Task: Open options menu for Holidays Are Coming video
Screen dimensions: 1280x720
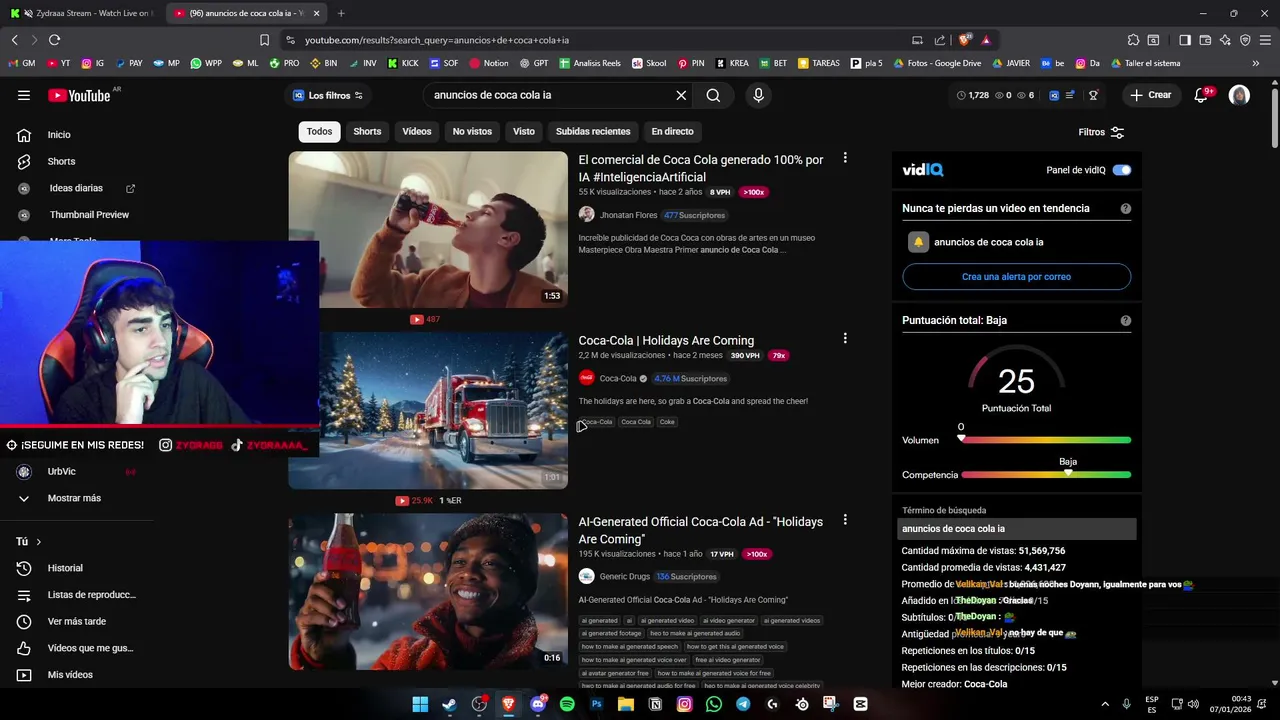Action: [845, 339]
